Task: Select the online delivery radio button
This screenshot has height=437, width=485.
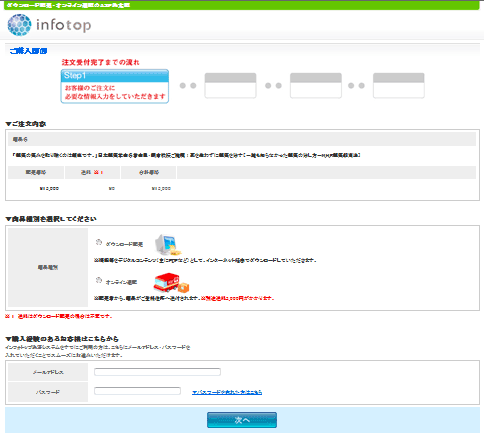Action: tap(99, 280)
